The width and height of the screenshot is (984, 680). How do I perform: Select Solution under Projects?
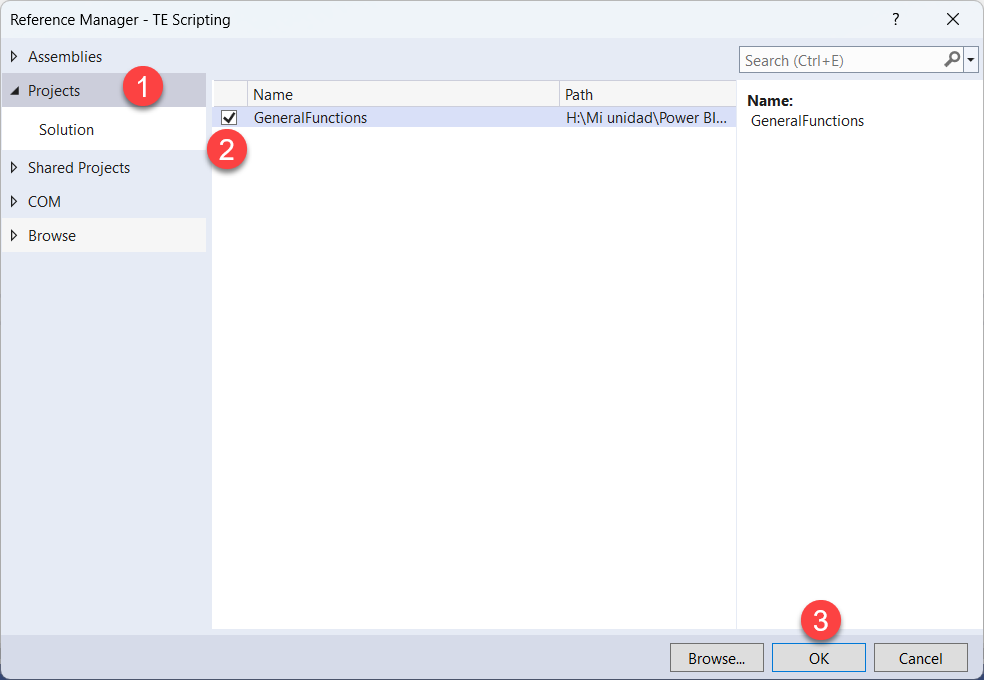(x=66, y=130)
